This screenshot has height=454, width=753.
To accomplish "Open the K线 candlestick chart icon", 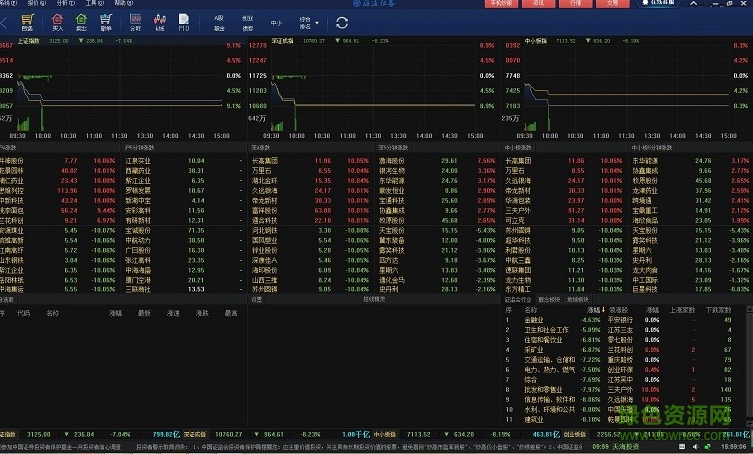I will 161,22.
